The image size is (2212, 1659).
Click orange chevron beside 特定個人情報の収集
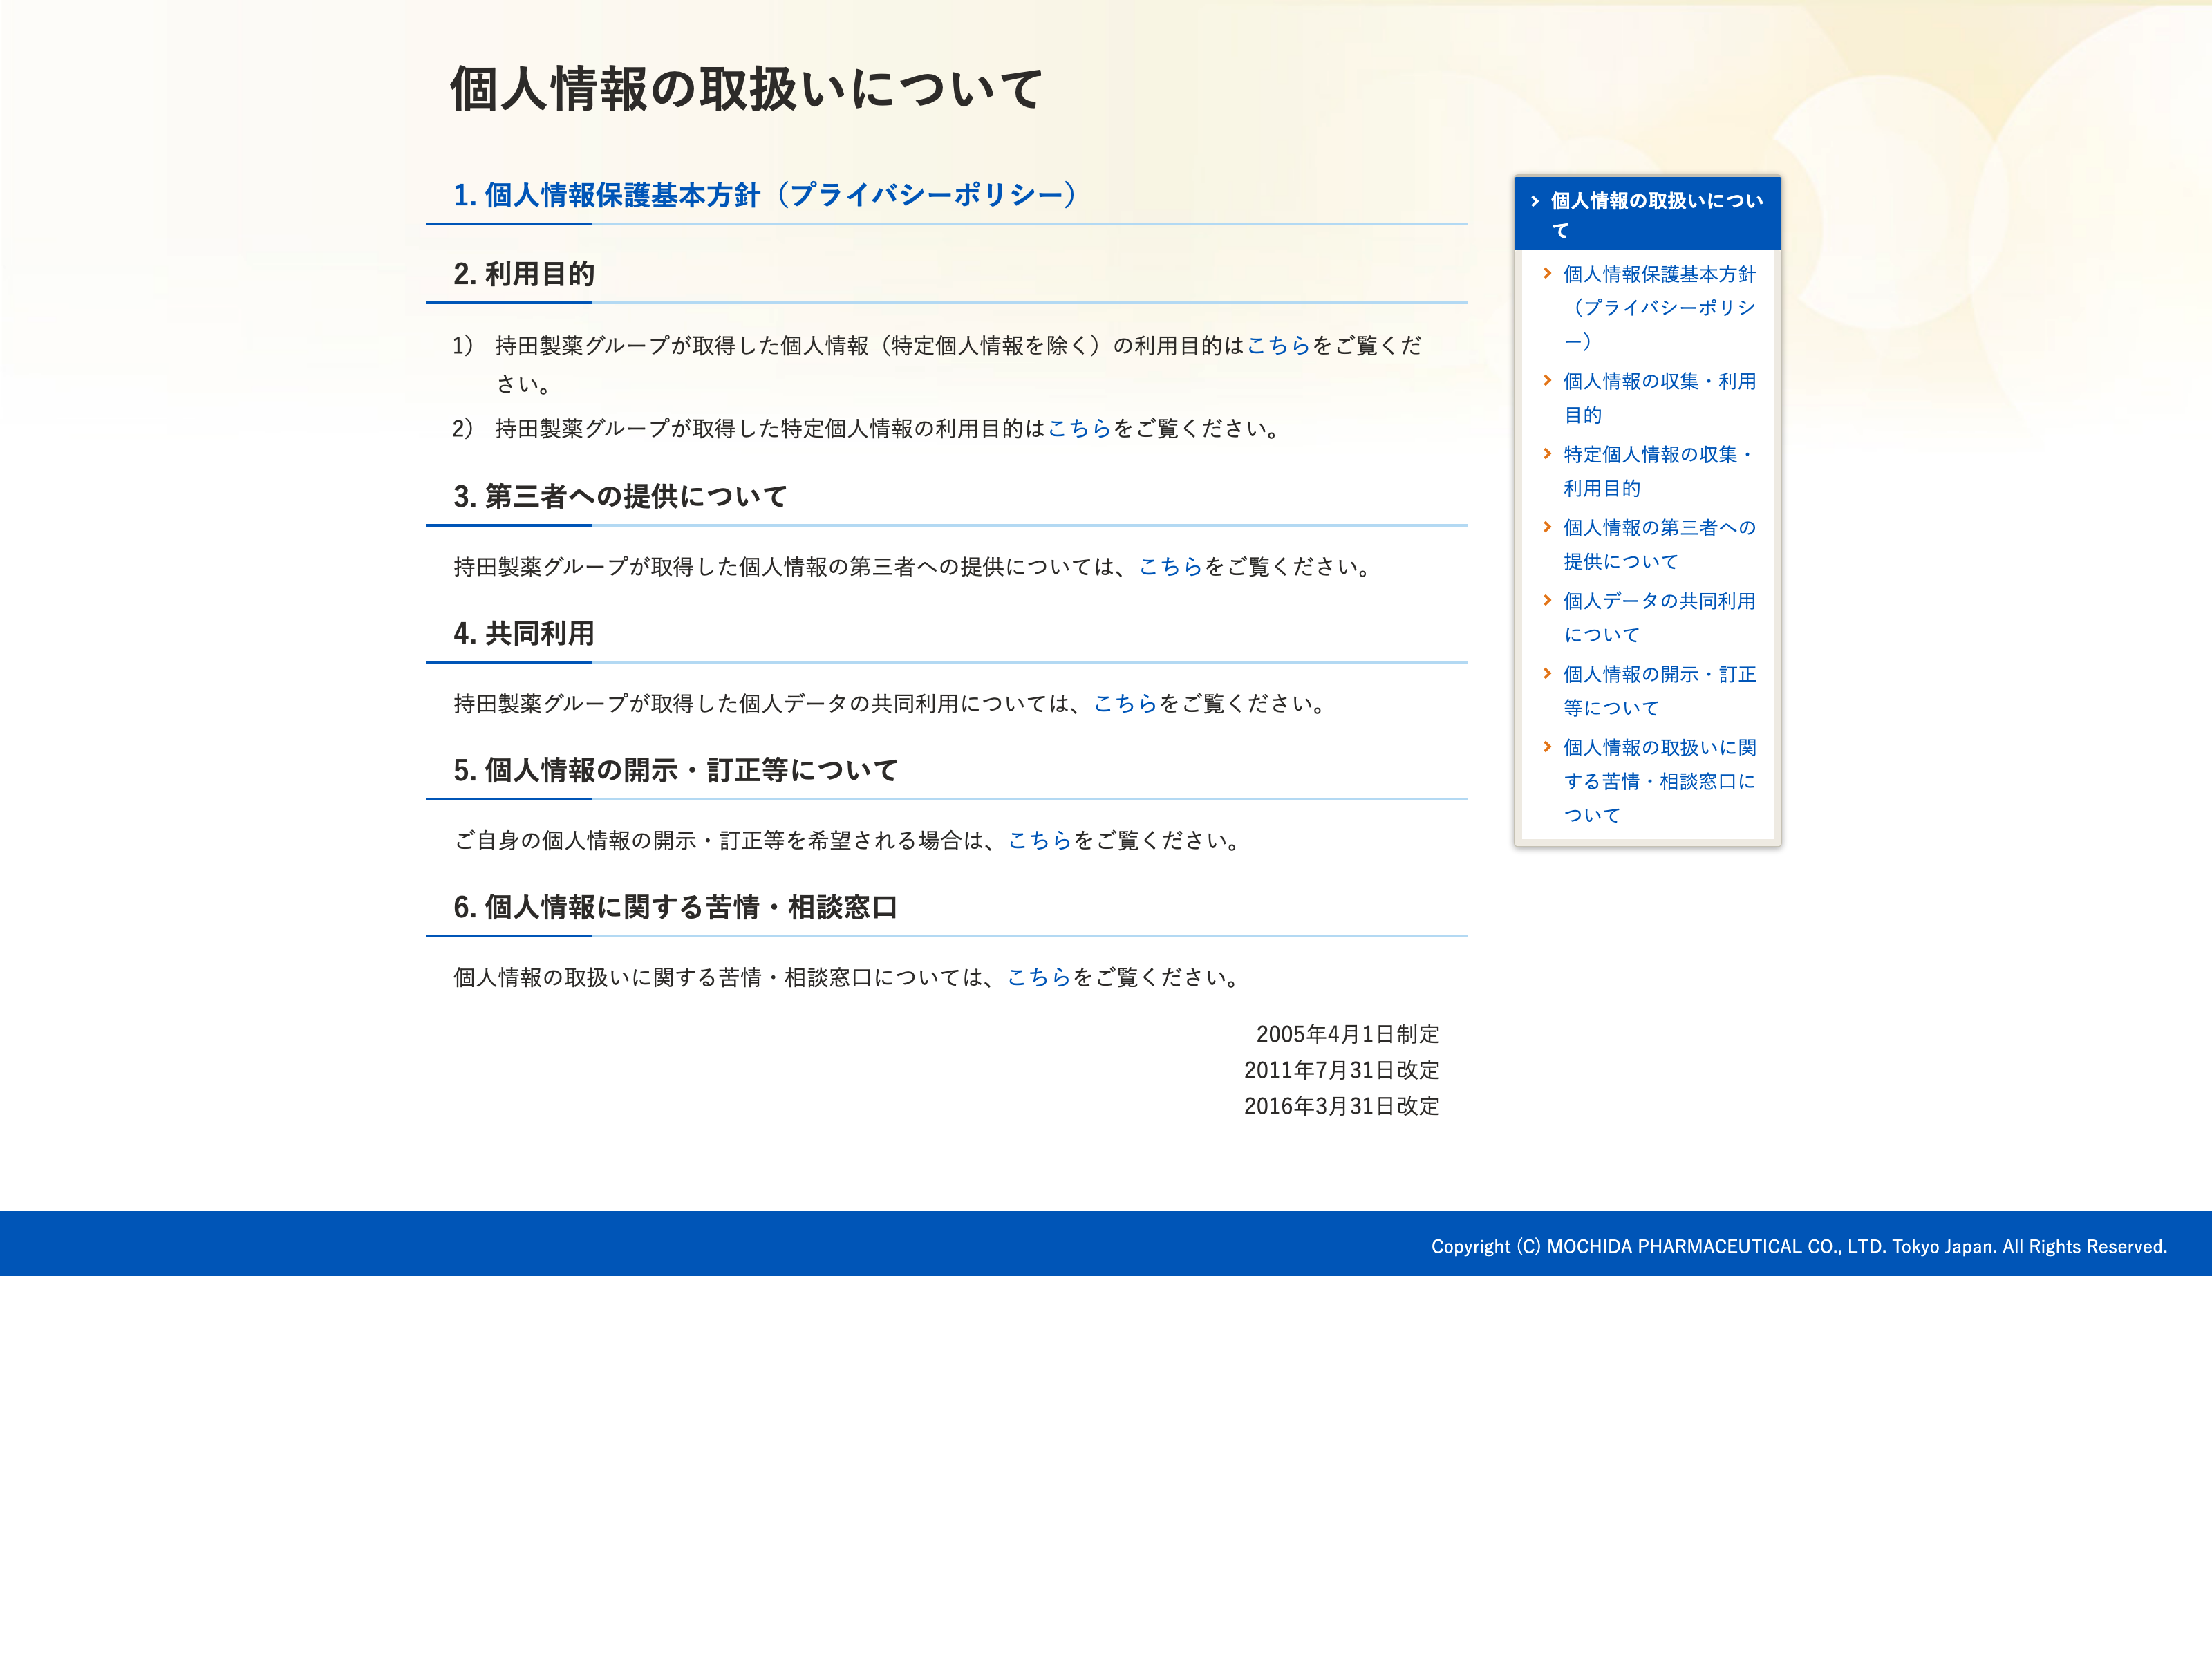1547,454
